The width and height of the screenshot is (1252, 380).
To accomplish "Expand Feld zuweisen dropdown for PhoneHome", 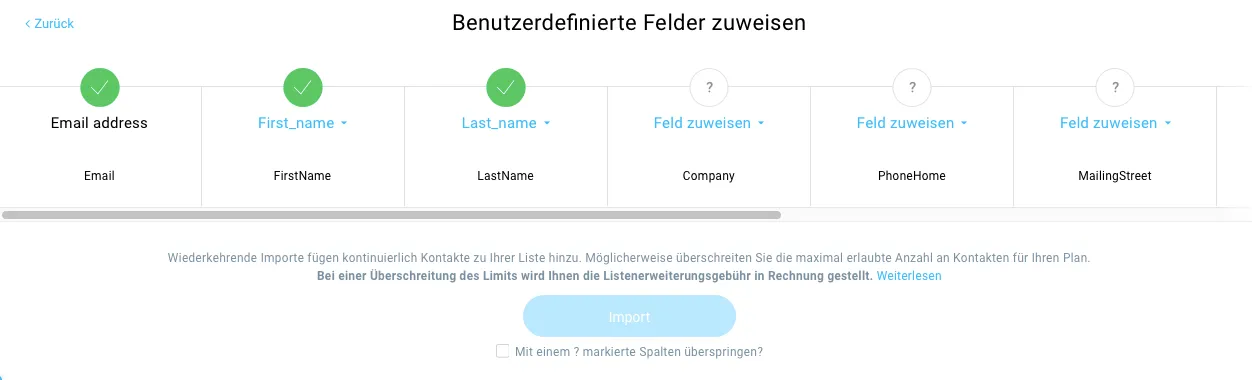I will (912, 123).
